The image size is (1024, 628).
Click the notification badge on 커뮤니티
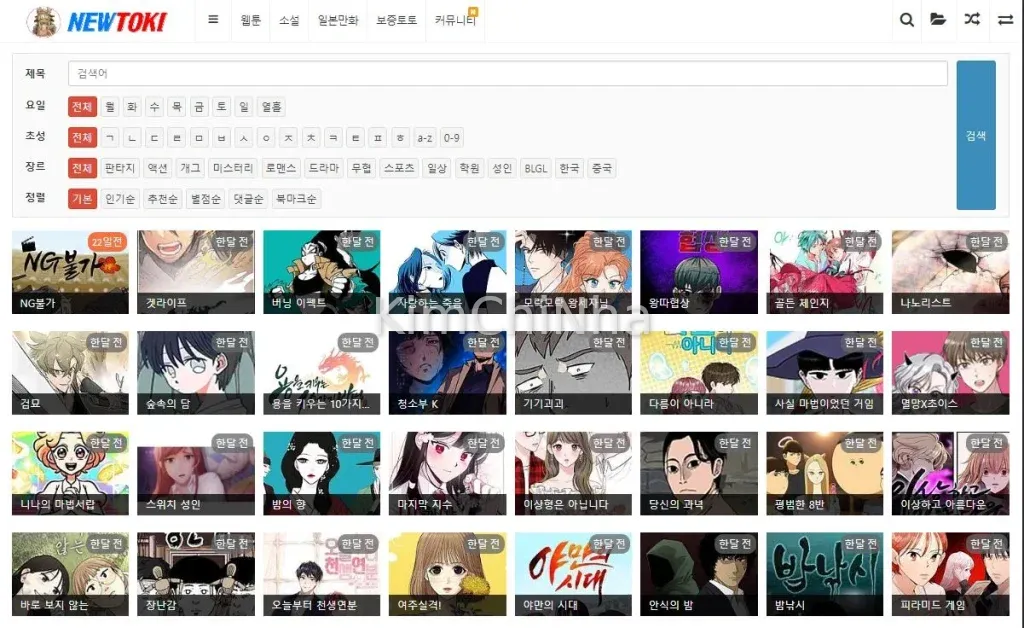(474, 11)
